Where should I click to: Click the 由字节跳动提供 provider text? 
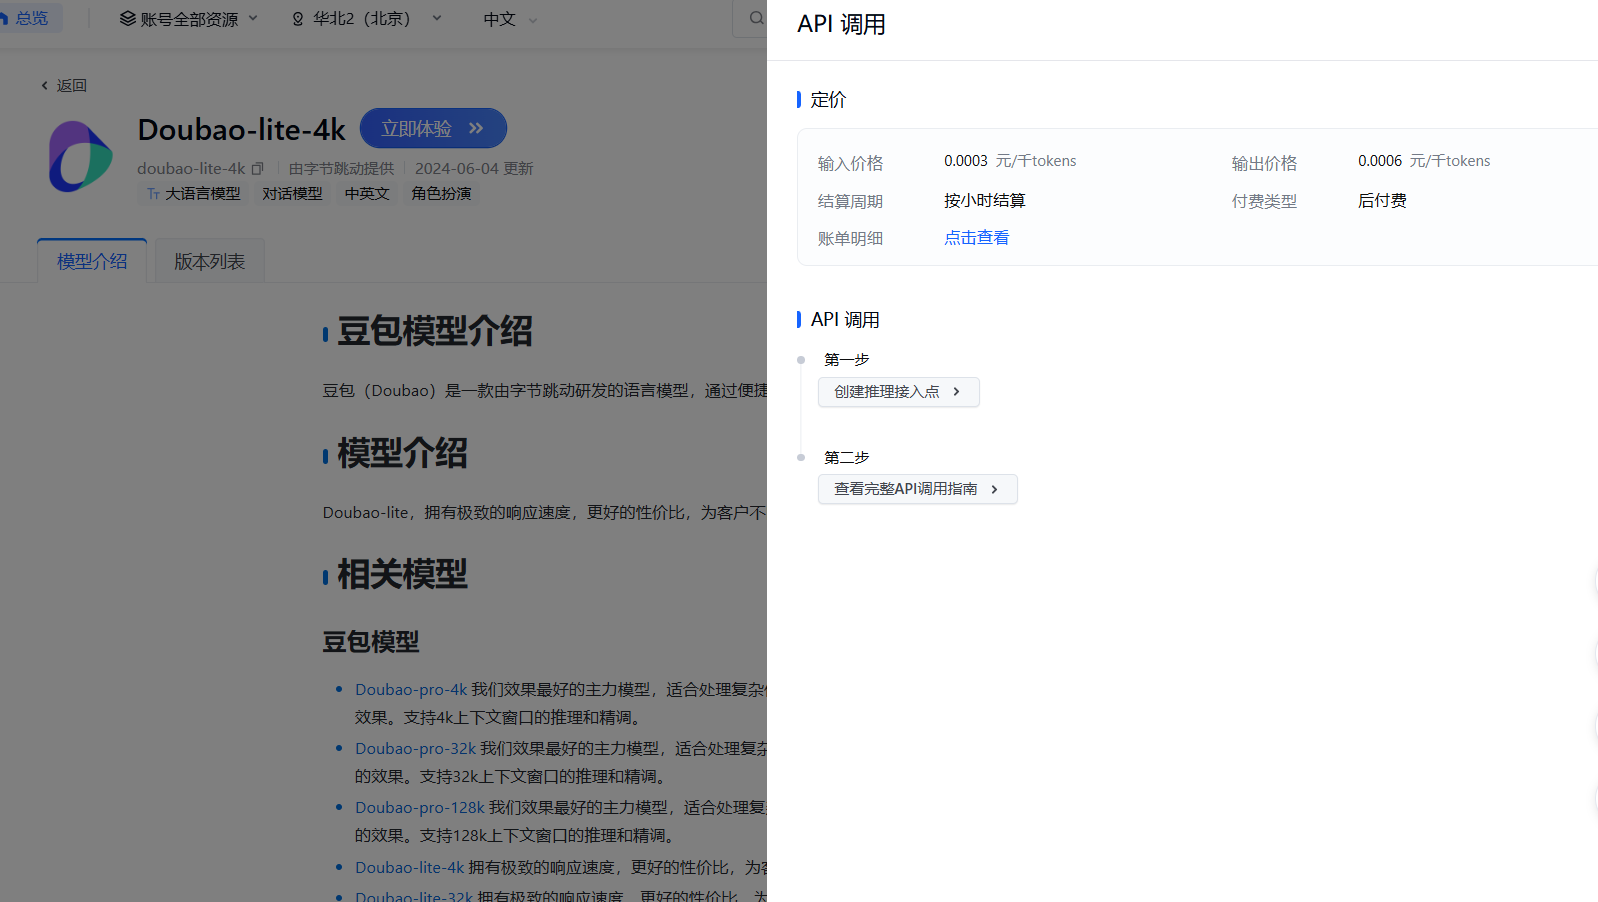[342, 168]
